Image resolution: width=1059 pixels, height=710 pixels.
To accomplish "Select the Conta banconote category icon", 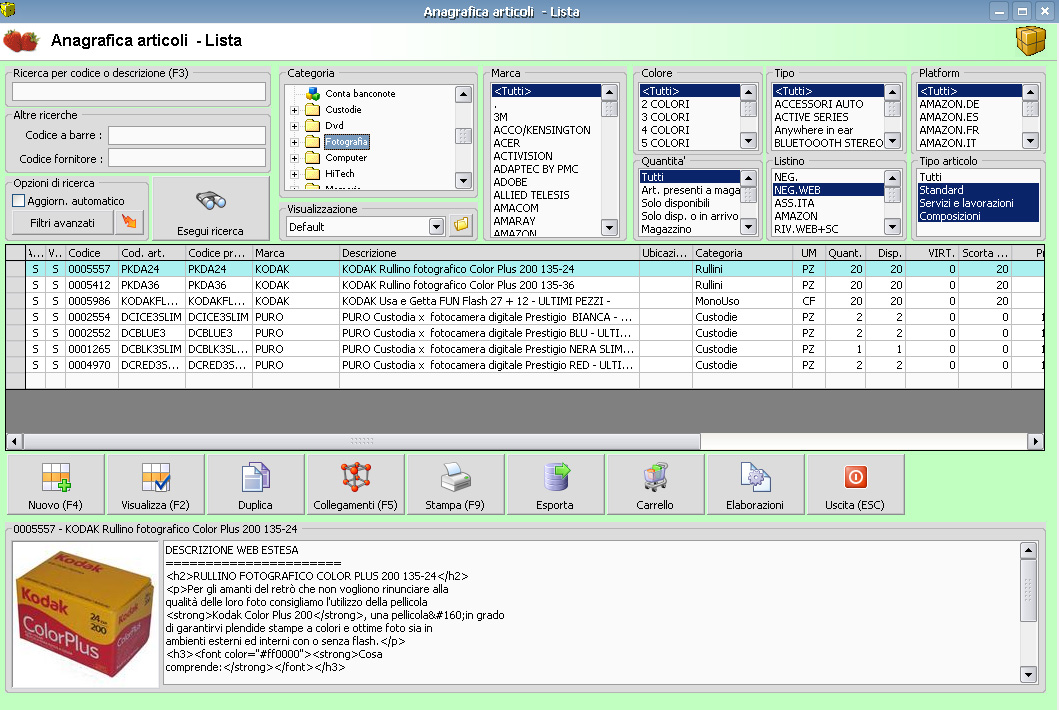I will pos(313,93).
